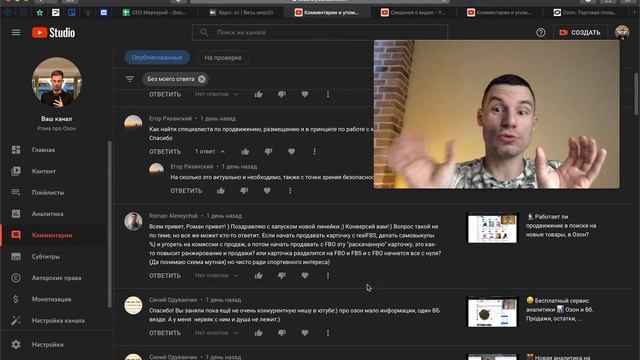Screen dimensions: 640x360
Task: Click in the 'Поиск на канале' search field
Action: pyautogui.click(x=320, y=32)
